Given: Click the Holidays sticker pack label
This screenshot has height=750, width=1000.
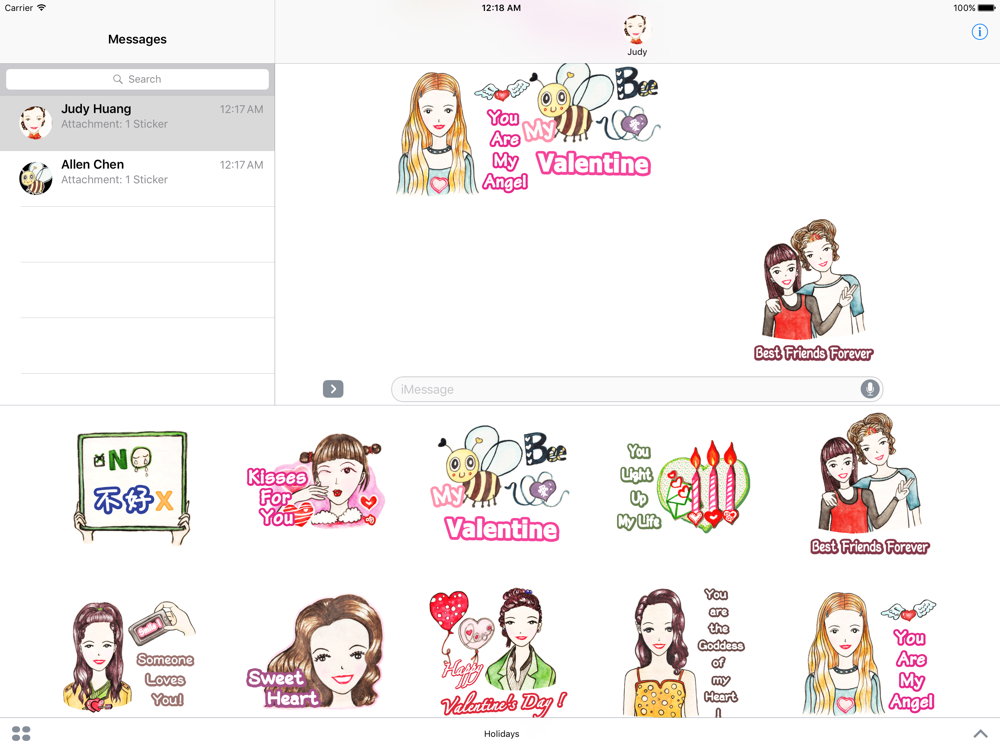Looking at the screenshot, I should tap(501, 733).
